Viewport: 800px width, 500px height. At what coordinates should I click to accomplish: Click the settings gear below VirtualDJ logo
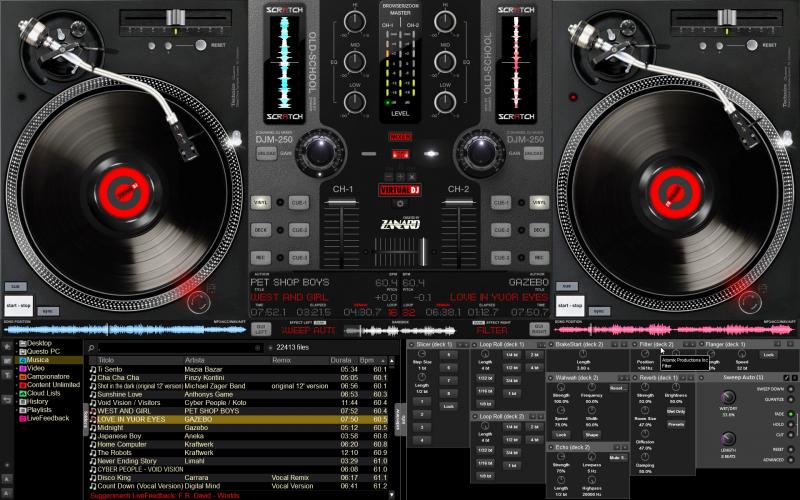[400, 204]
